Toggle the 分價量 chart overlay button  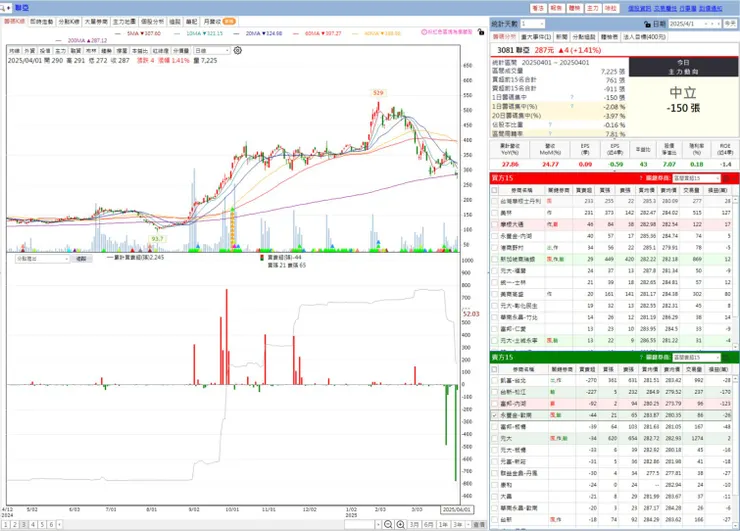coord(181,51)
